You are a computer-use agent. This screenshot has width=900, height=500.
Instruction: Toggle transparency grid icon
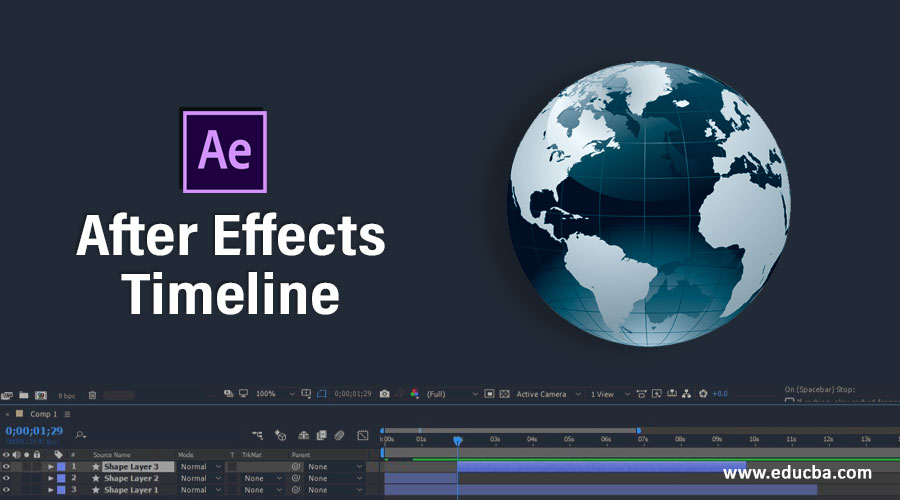[x=505, y=394]
